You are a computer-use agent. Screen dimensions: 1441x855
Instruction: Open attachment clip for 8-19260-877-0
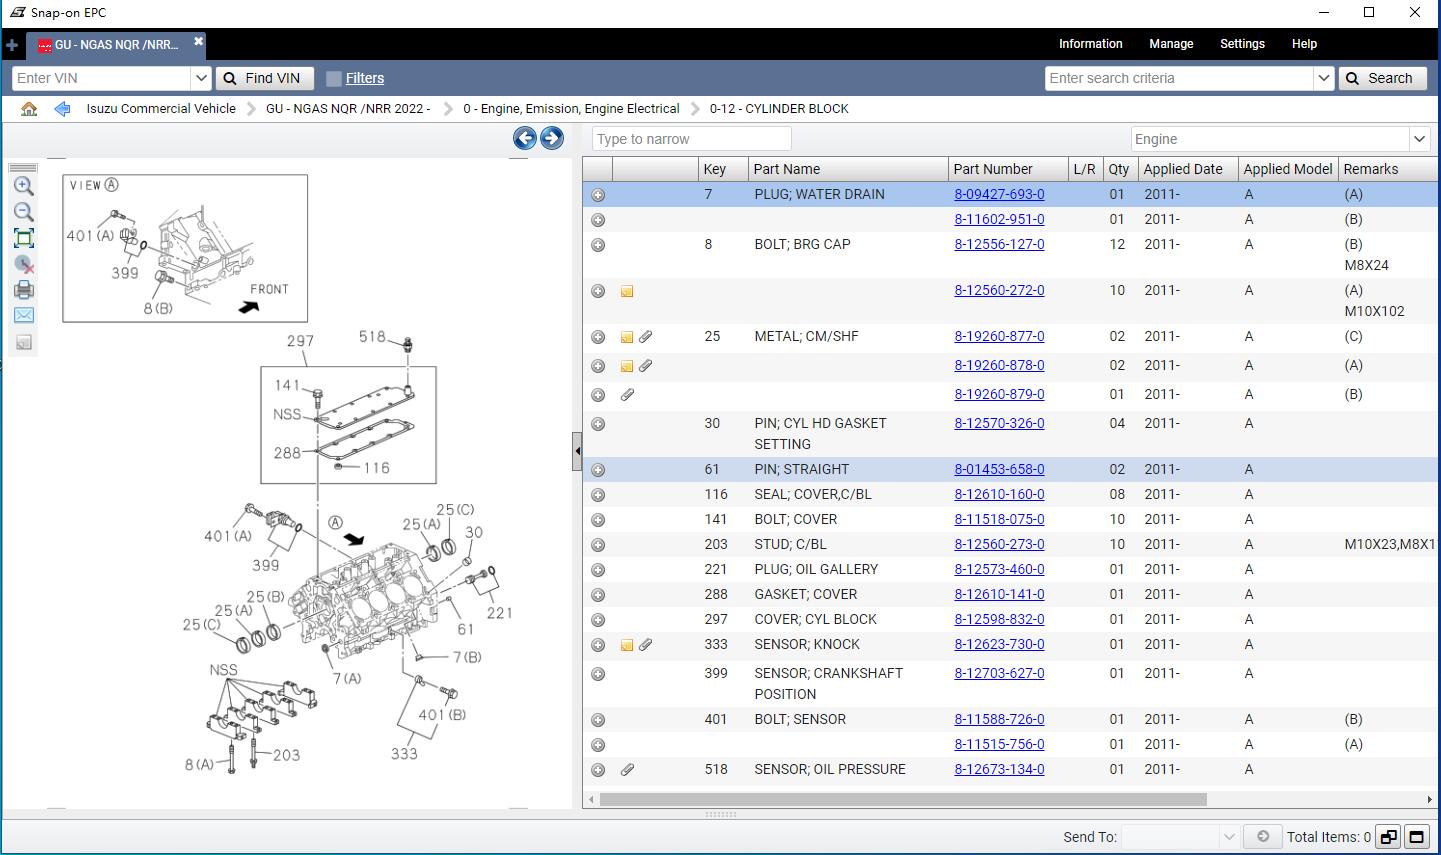coord(646,337)
